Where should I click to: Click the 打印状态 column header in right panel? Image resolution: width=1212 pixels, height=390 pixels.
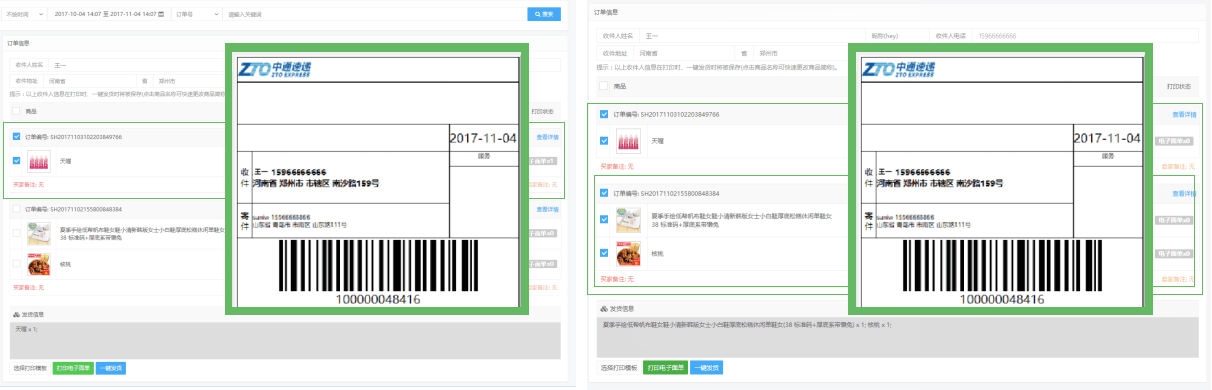click(1180, 87)
